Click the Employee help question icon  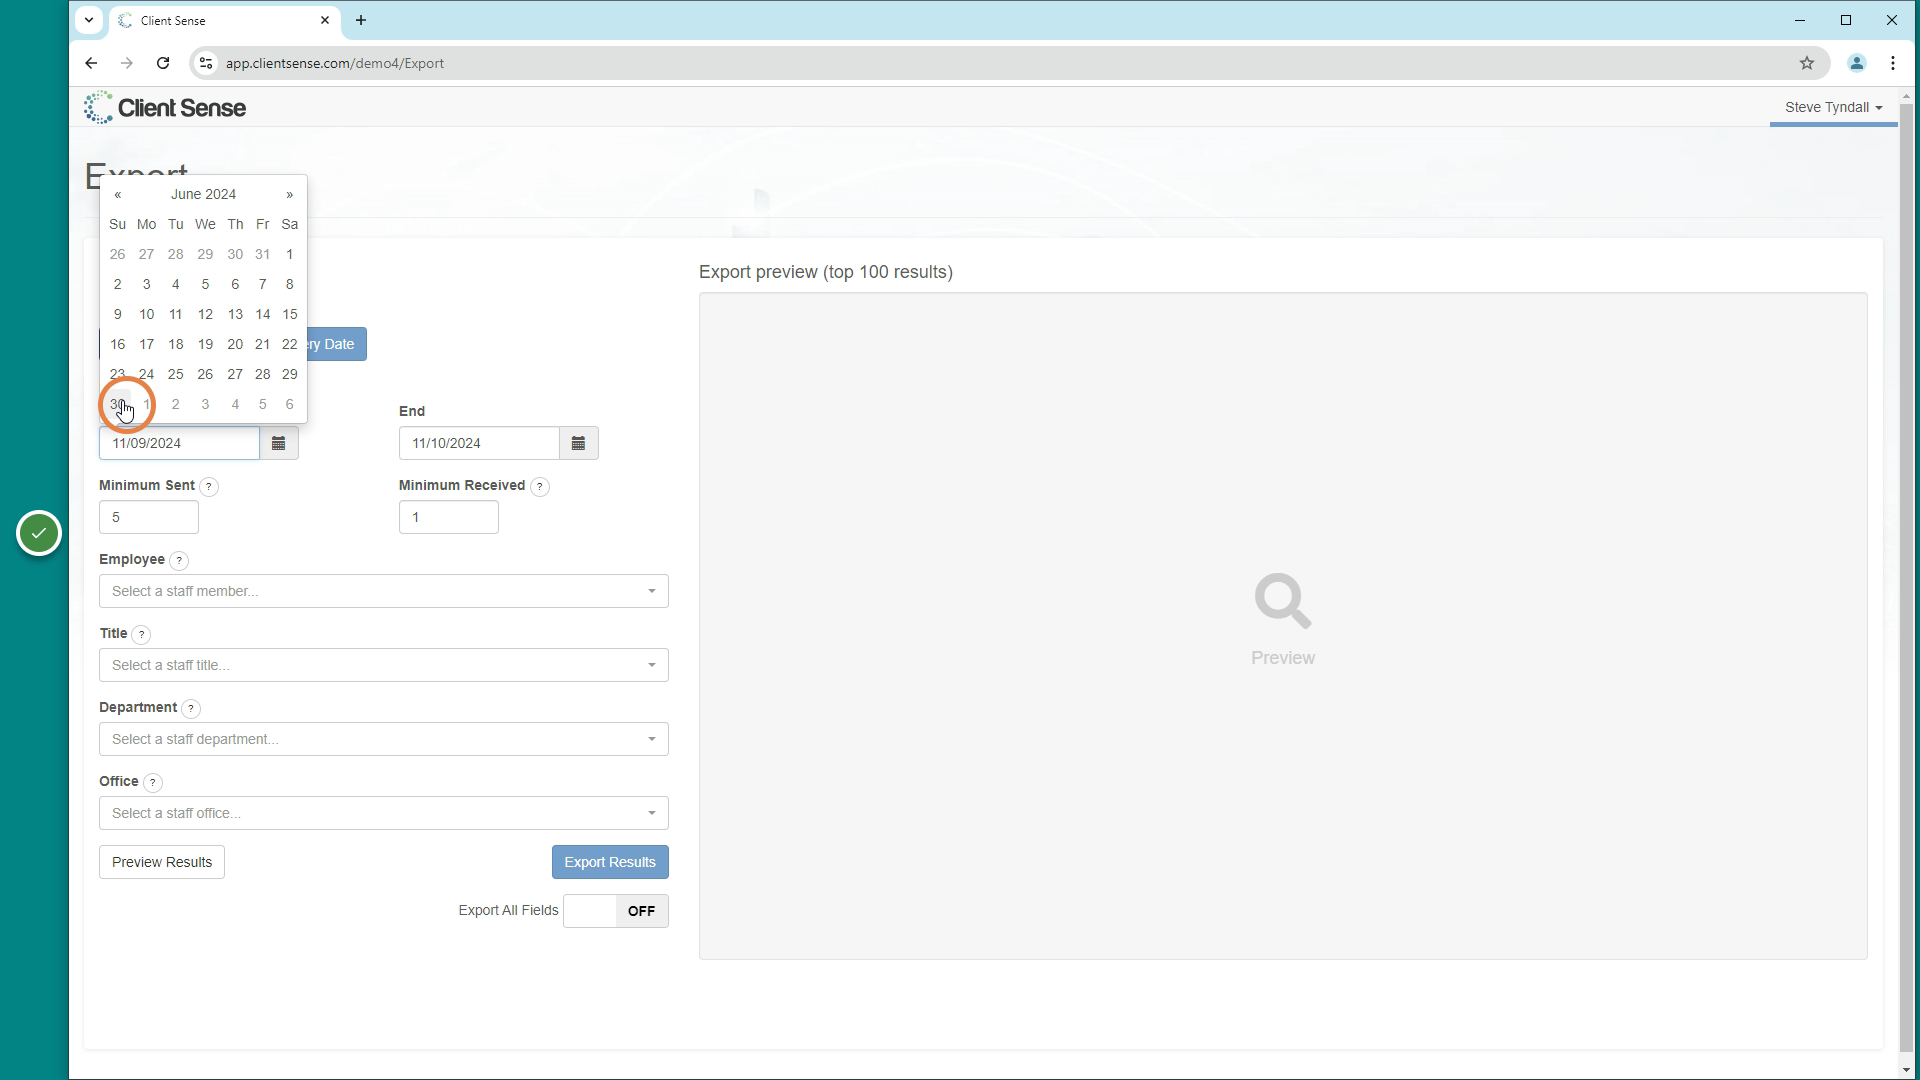179,561
